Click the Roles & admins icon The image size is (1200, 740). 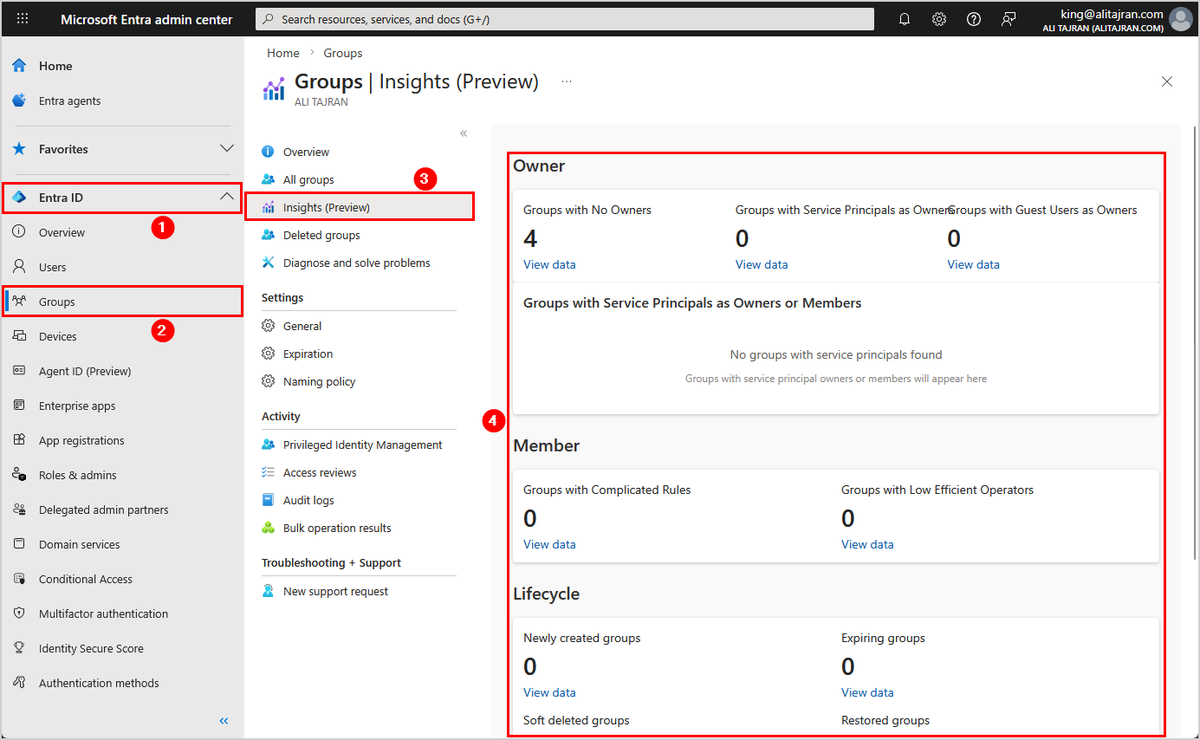[19, 475]
